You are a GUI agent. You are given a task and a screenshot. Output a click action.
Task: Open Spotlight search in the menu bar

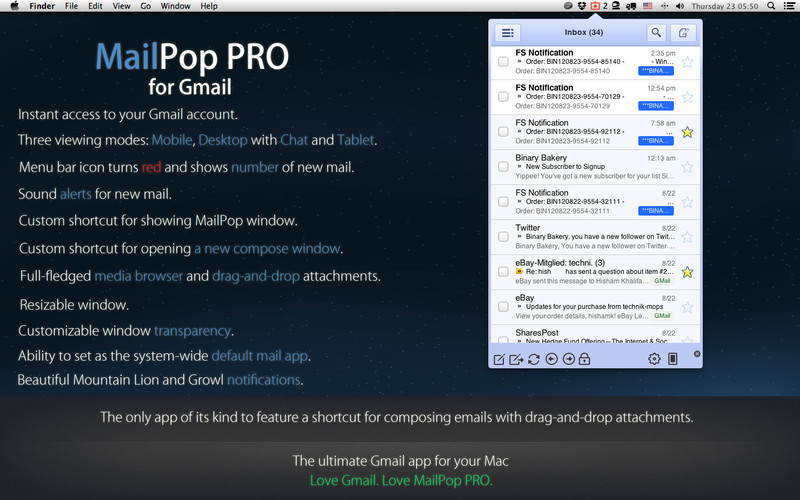coord(771,6)
